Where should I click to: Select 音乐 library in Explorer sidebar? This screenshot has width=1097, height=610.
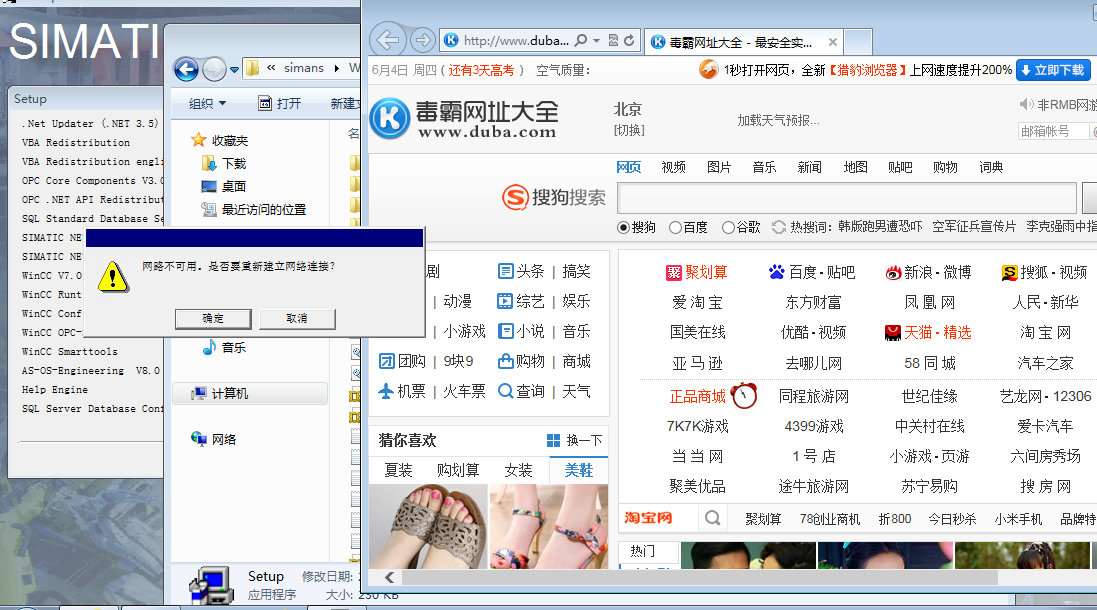coord(234,348)
